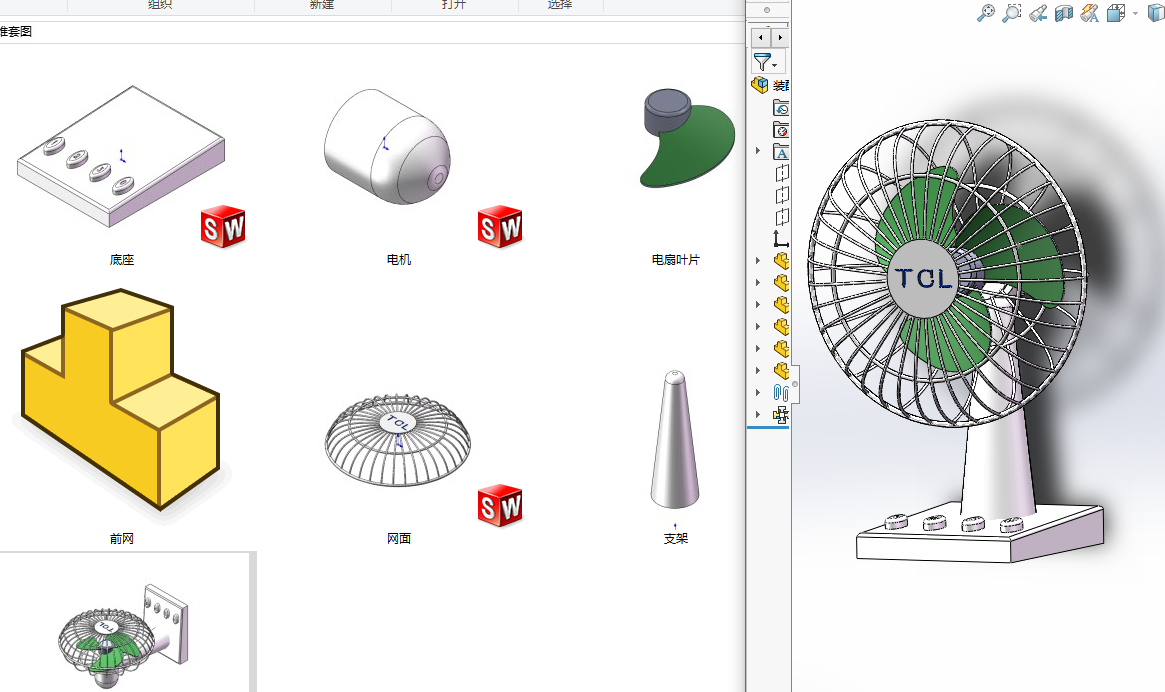Open dropdown arrow beside Display Style cube
Image resolution: width=1165 pixels, height=692 pixels.
[x=1135, y=14]
